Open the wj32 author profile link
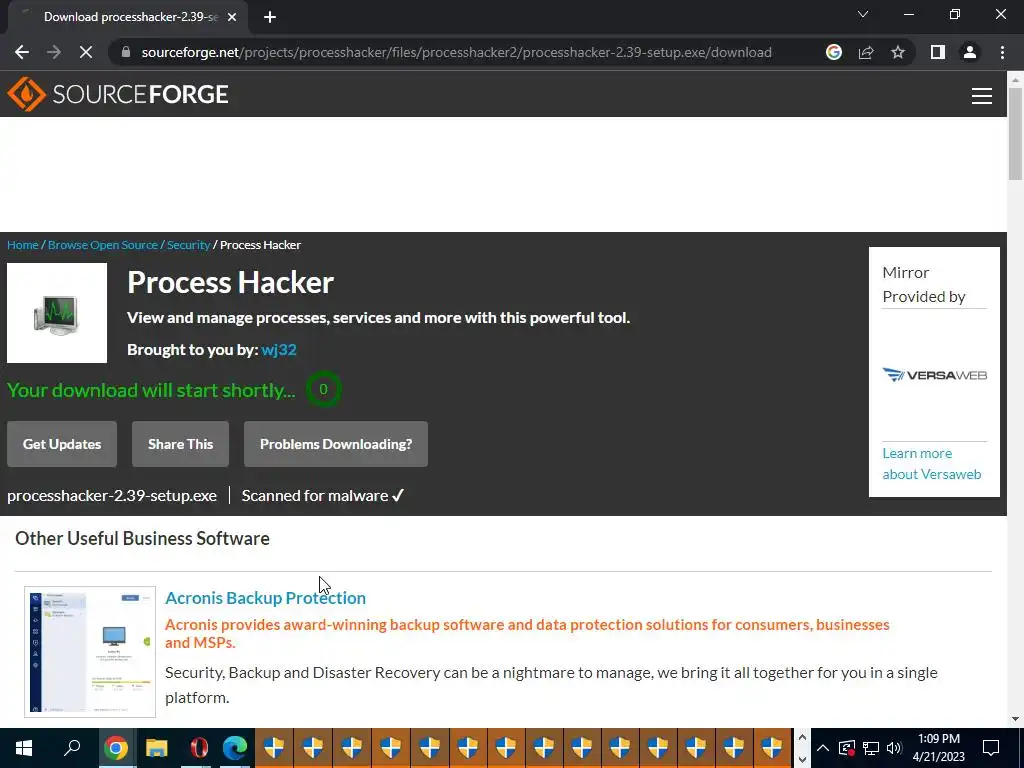The width and height of the screenshot is (1024, 768). pos(279,350)
